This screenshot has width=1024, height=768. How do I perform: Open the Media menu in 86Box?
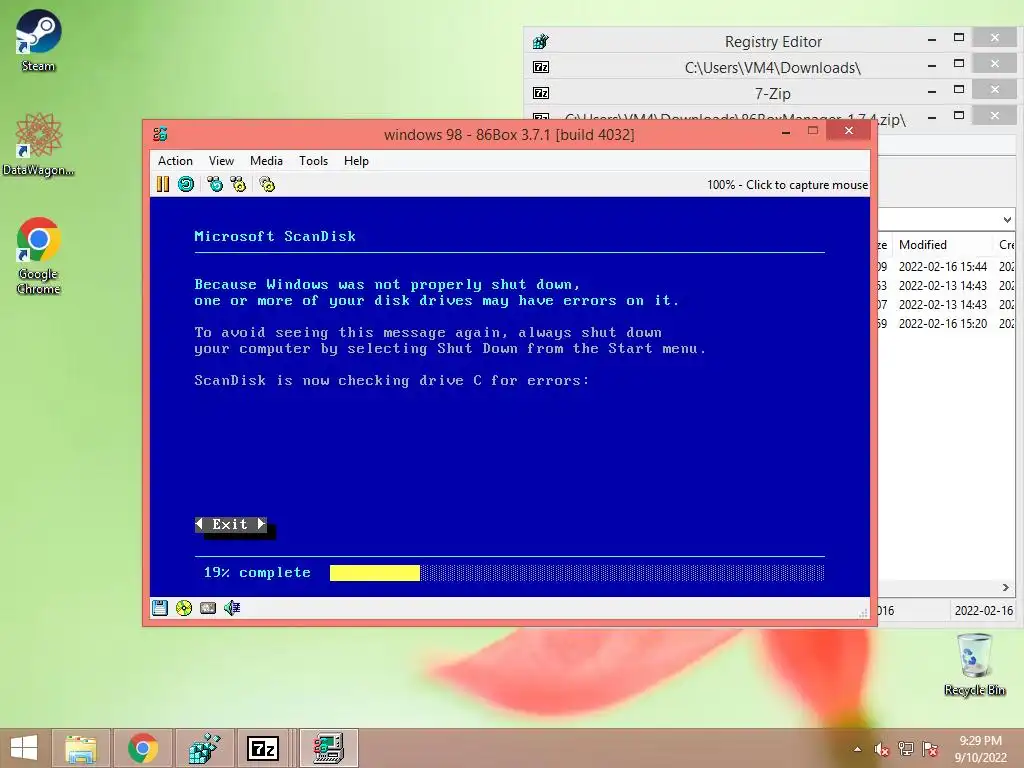266,161
